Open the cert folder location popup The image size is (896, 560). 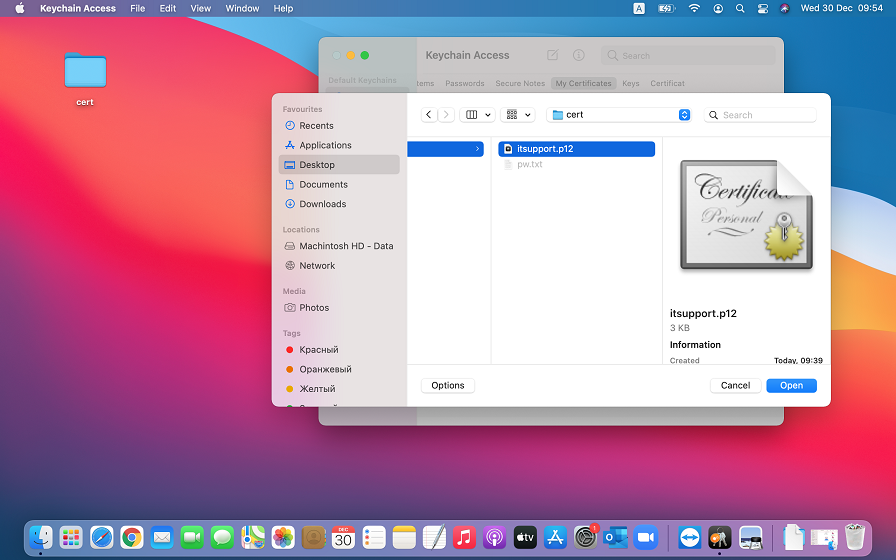coord(620,115)
